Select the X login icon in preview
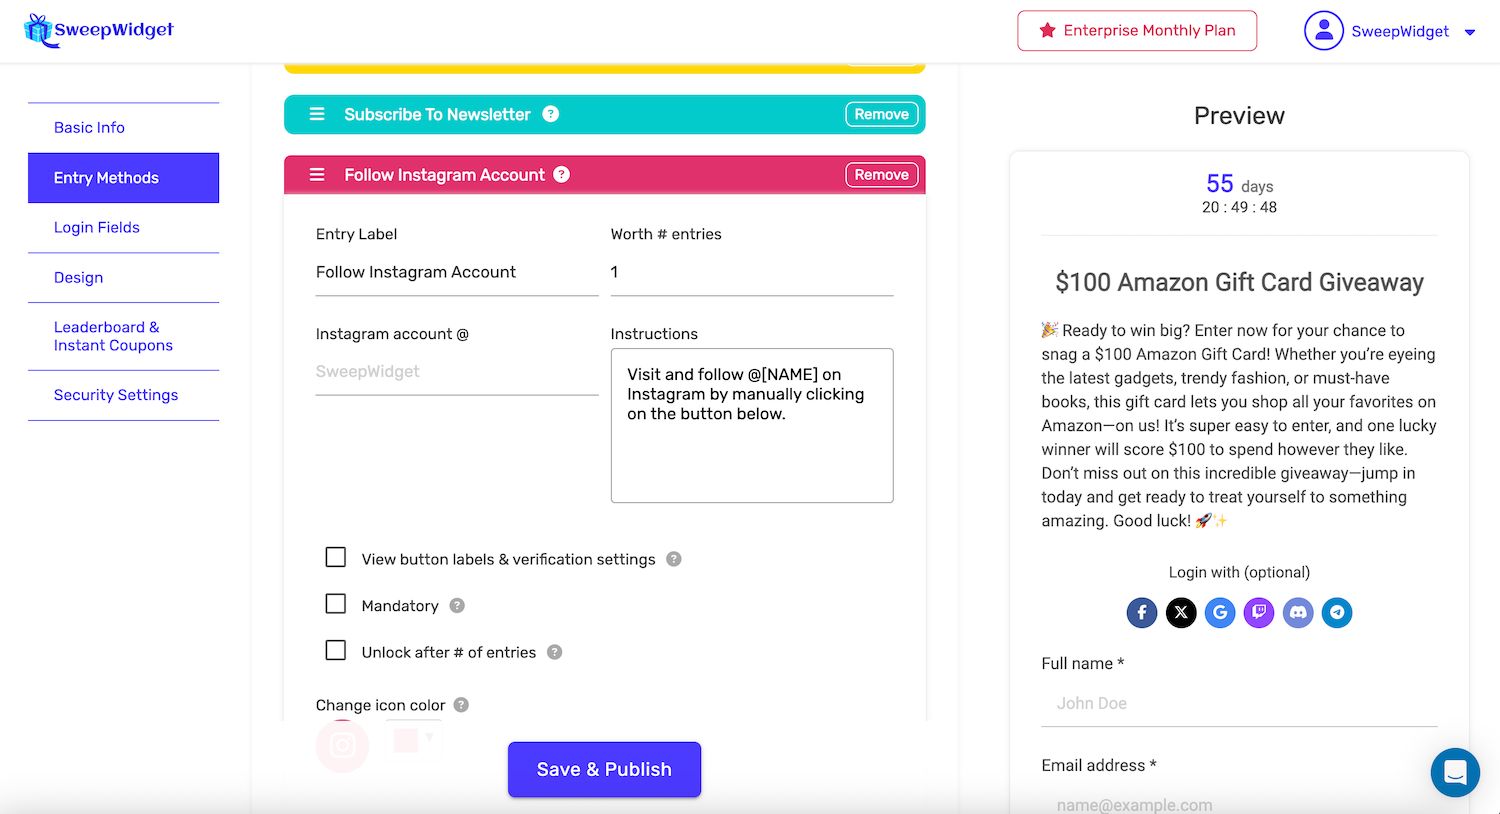The height and width of the screenshot is (814, 1500). [x=1181, y=612]
